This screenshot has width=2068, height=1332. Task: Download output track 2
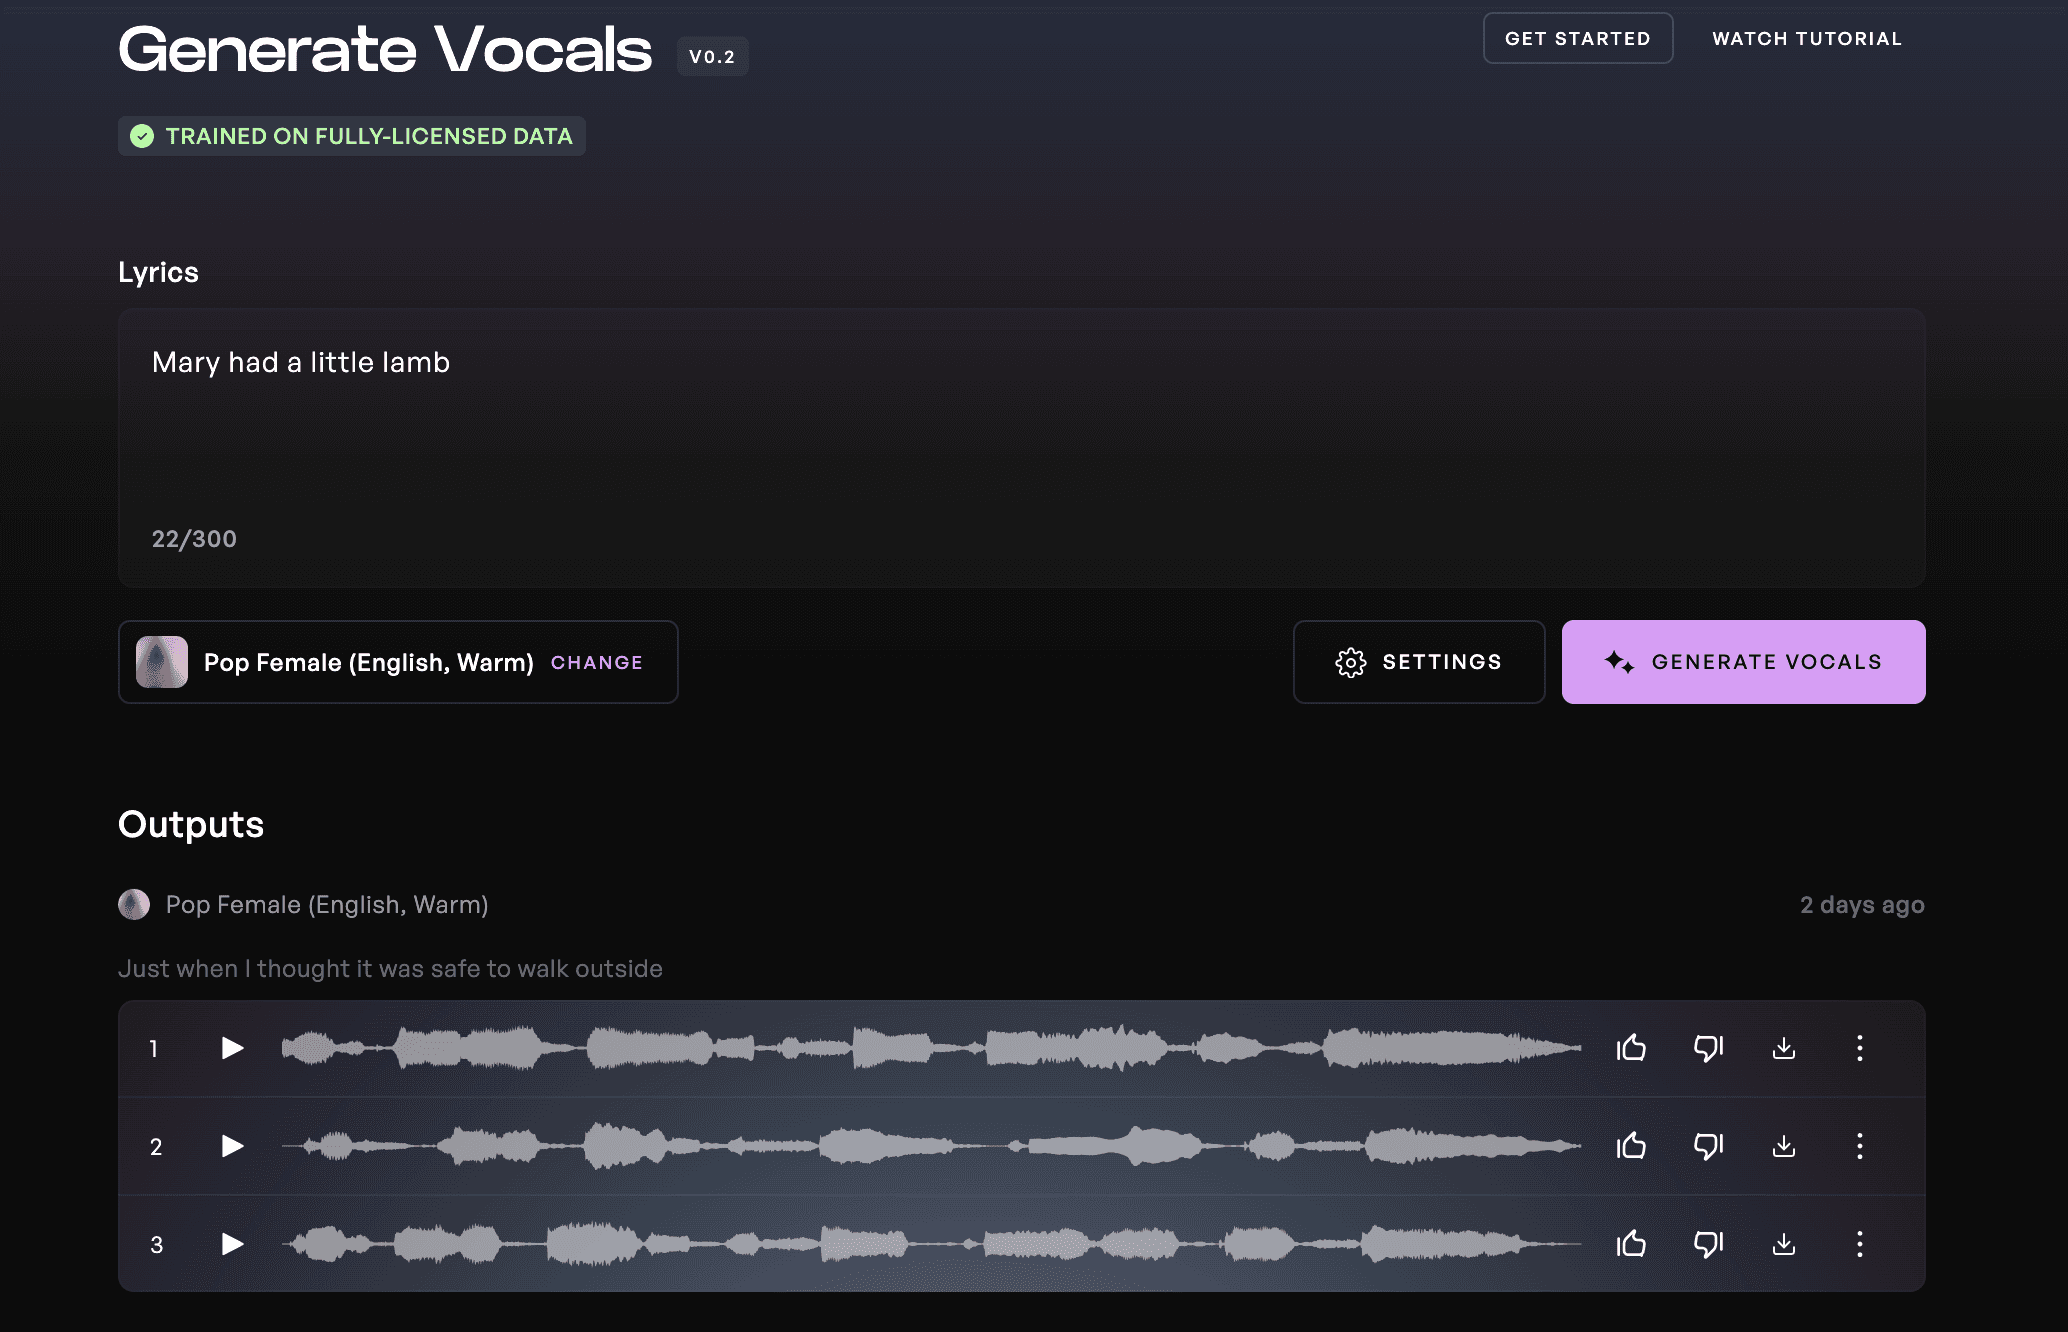coord(1784,1146)
